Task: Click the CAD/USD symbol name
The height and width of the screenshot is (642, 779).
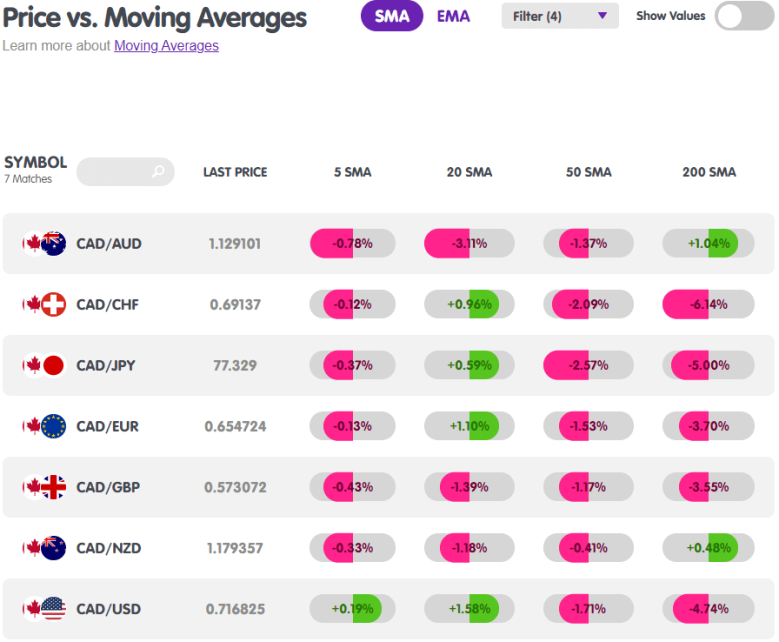Action: click(108, 609)
